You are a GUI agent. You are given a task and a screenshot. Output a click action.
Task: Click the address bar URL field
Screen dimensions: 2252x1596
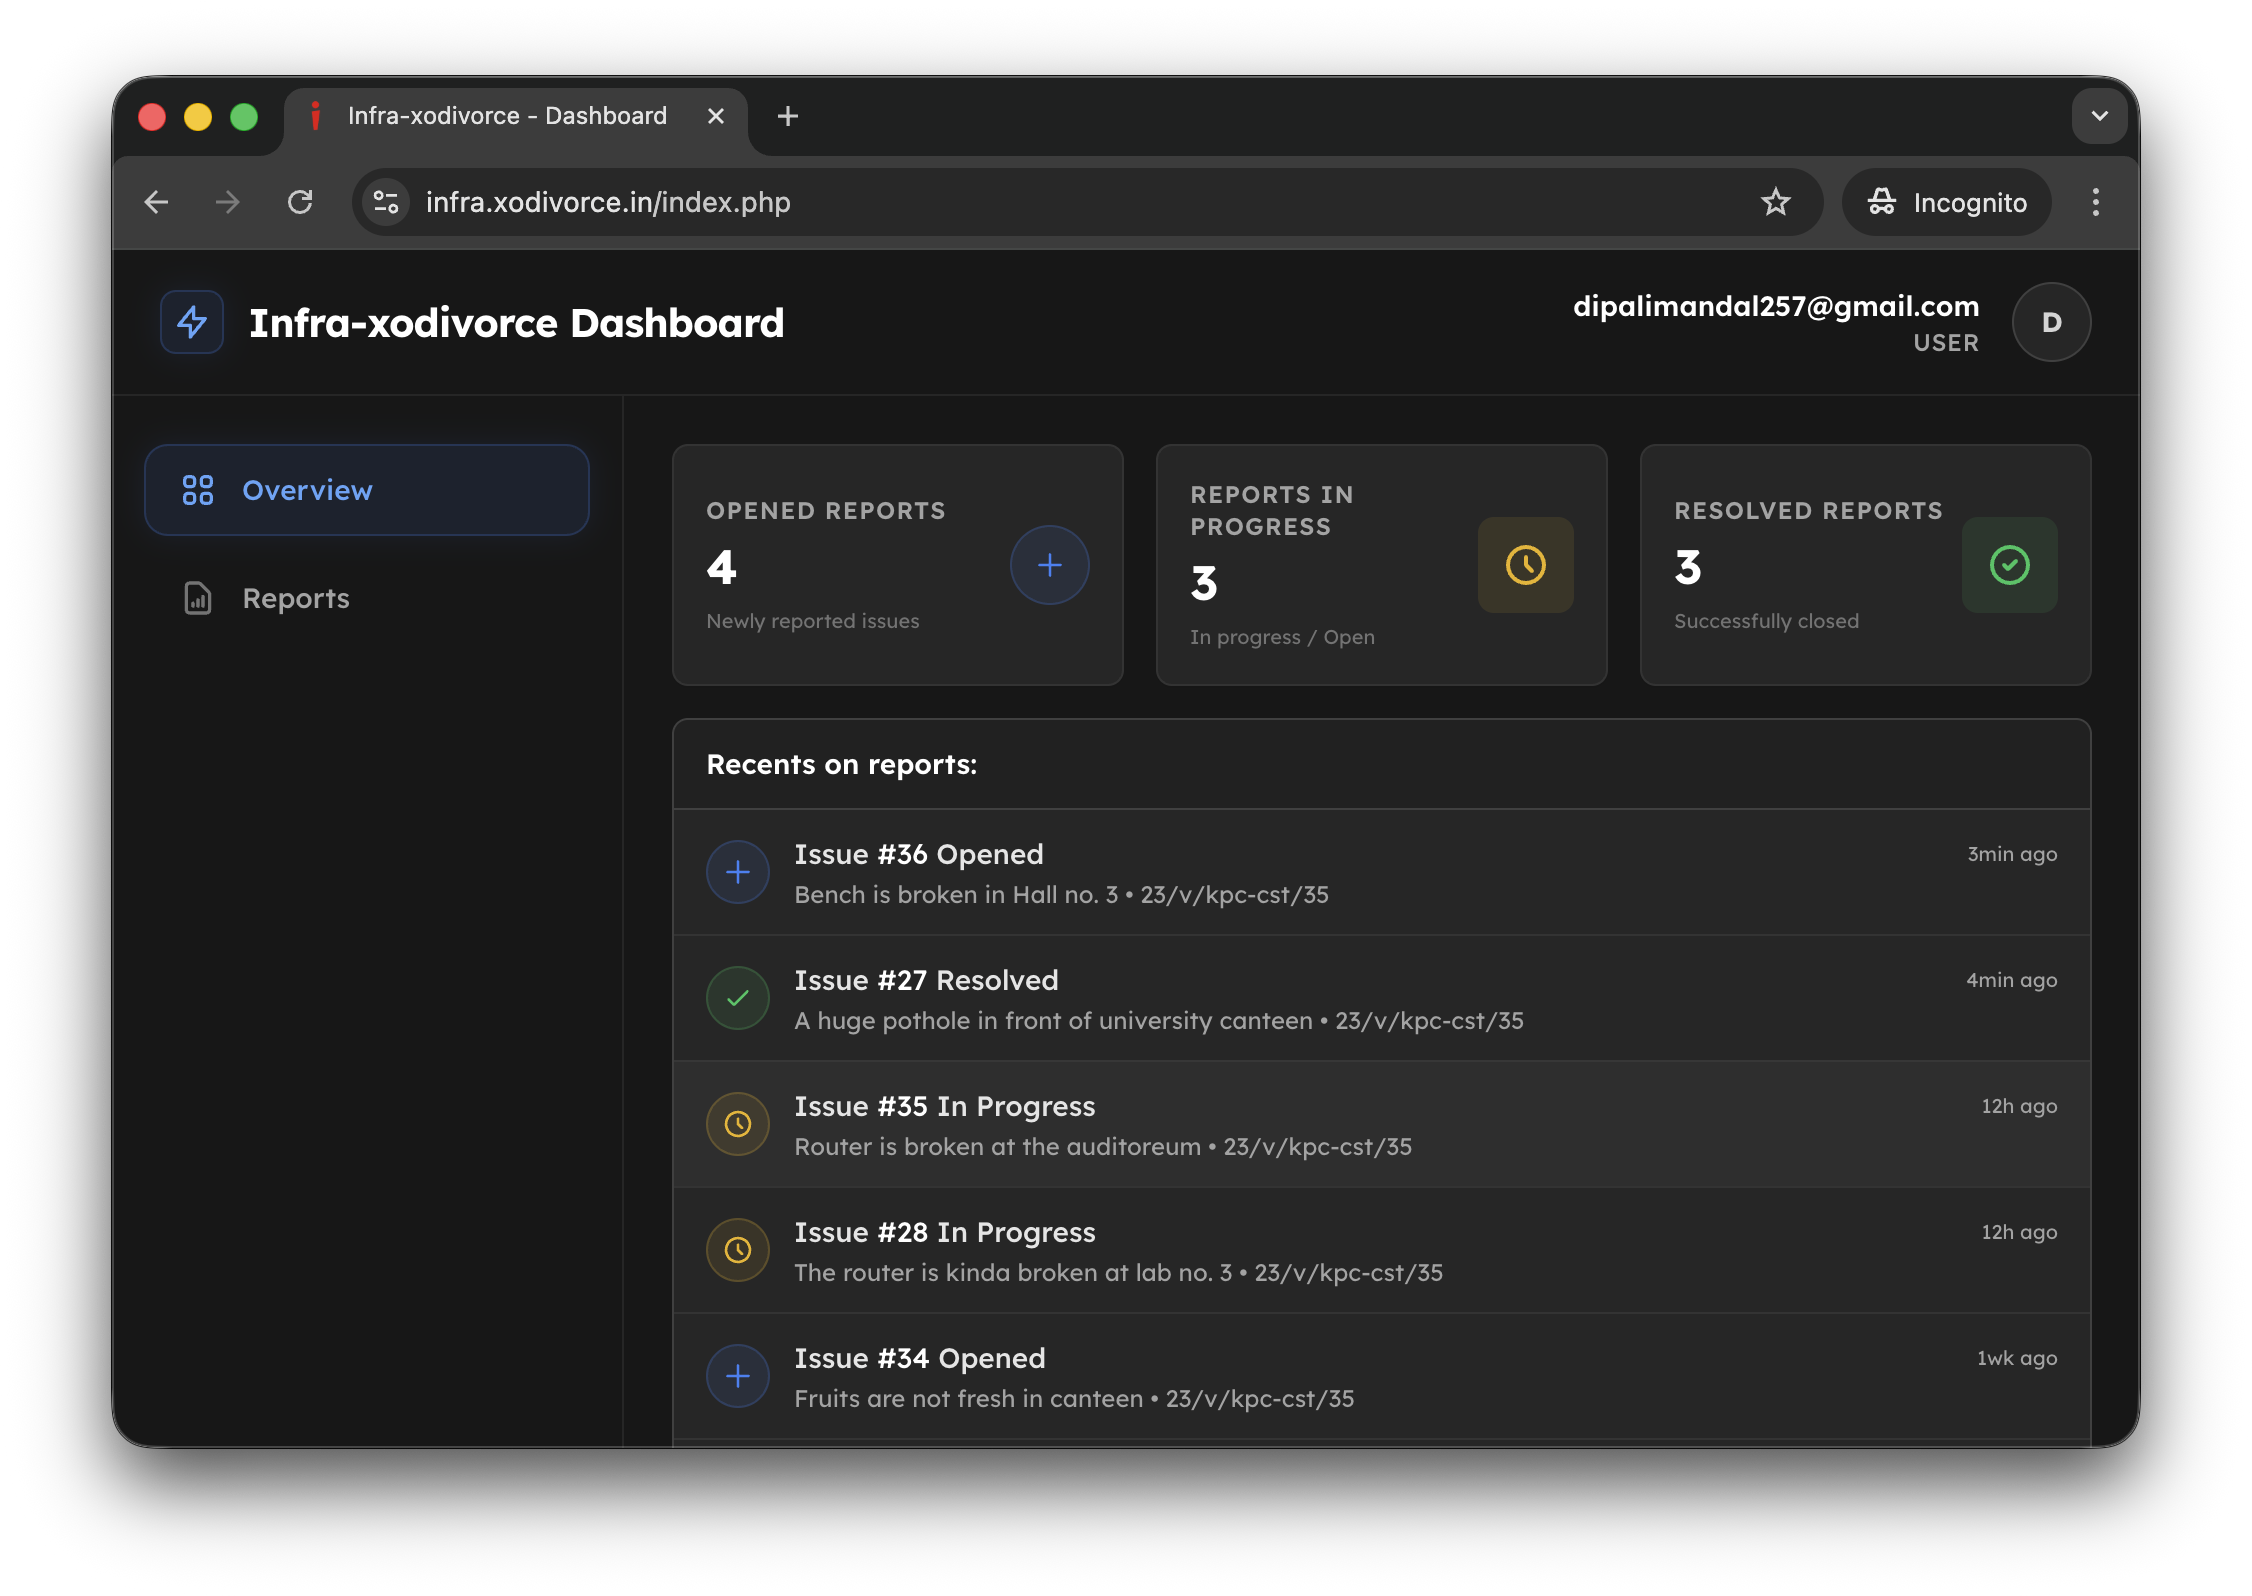click(x=700, y=202)
